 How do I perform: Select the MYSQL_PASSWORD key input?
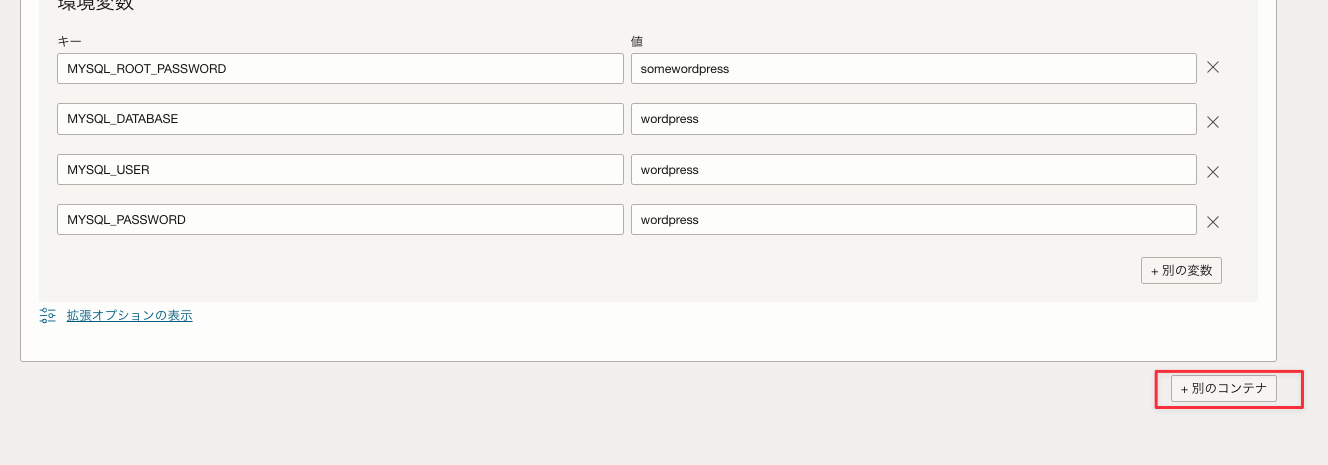[x=340, y=220]
